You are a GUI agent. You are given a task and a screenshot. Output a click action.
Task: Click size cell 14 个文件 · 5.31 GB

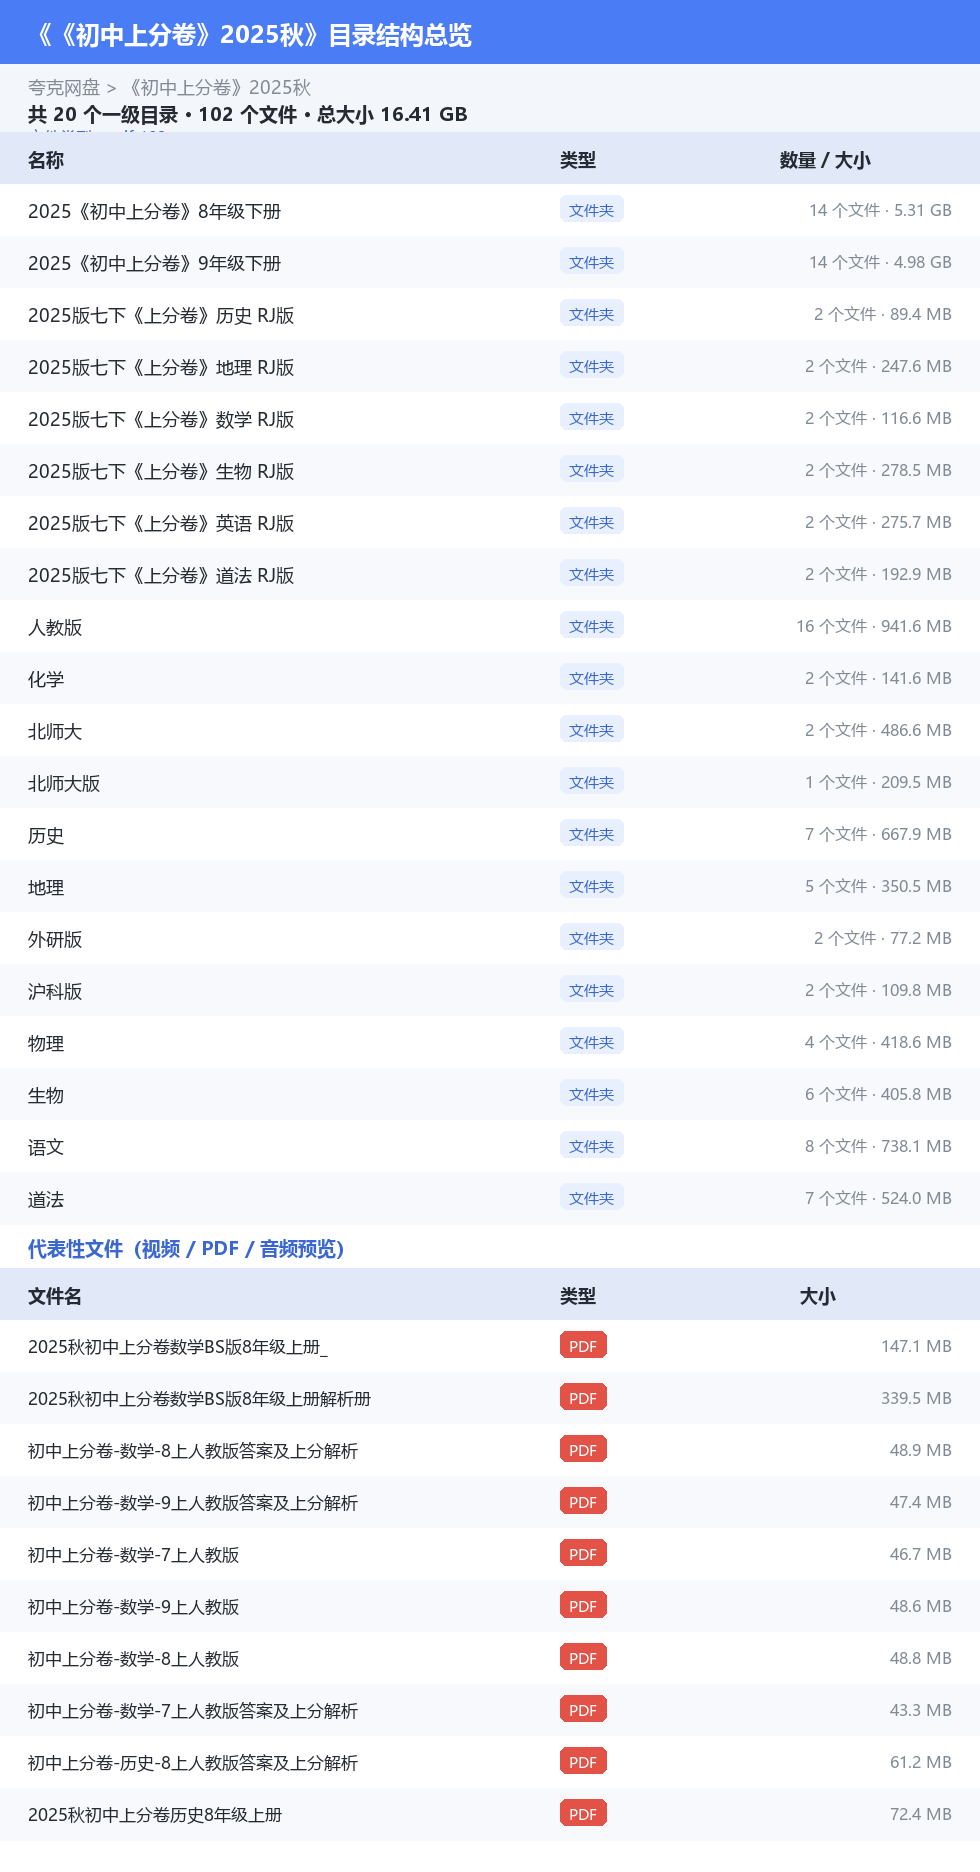[x=880, y=210]
